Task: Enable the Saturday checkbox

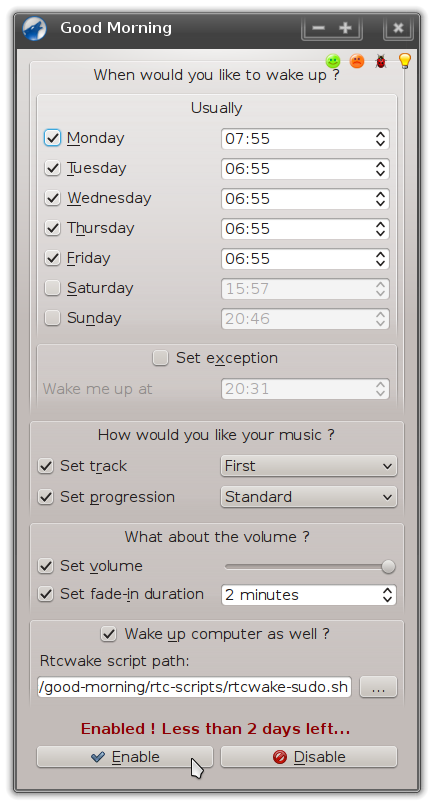Action: click(x=52, y=288)
